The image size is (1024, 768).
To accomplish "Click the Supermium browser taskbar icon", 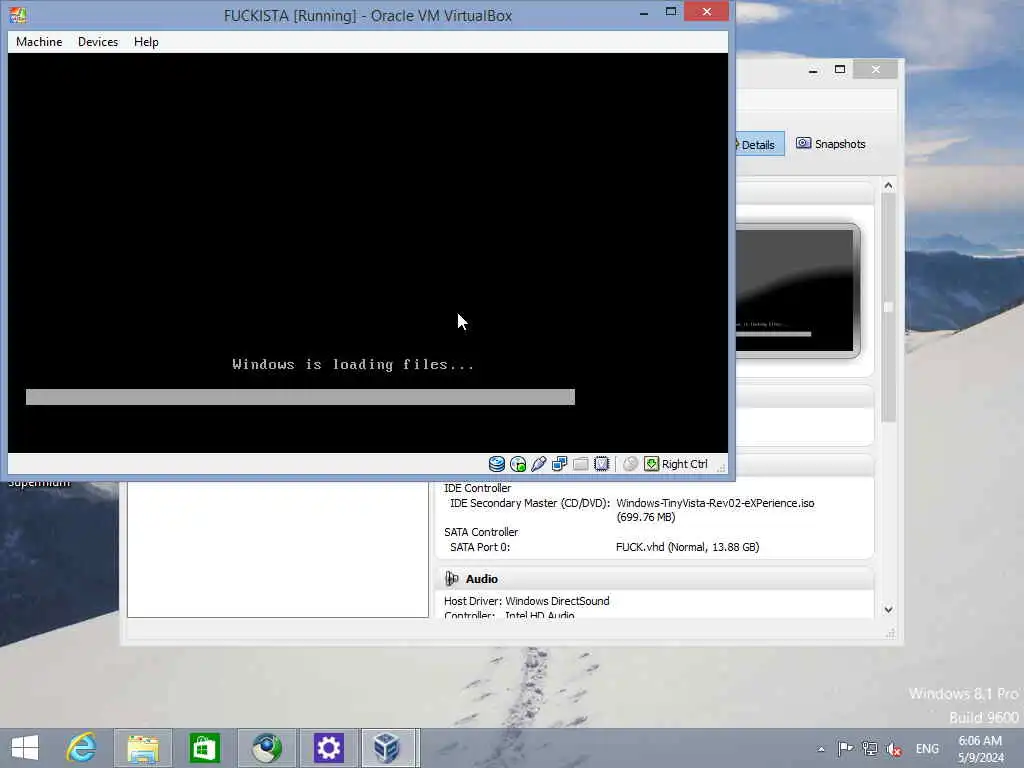I will (x=267, y=748).
